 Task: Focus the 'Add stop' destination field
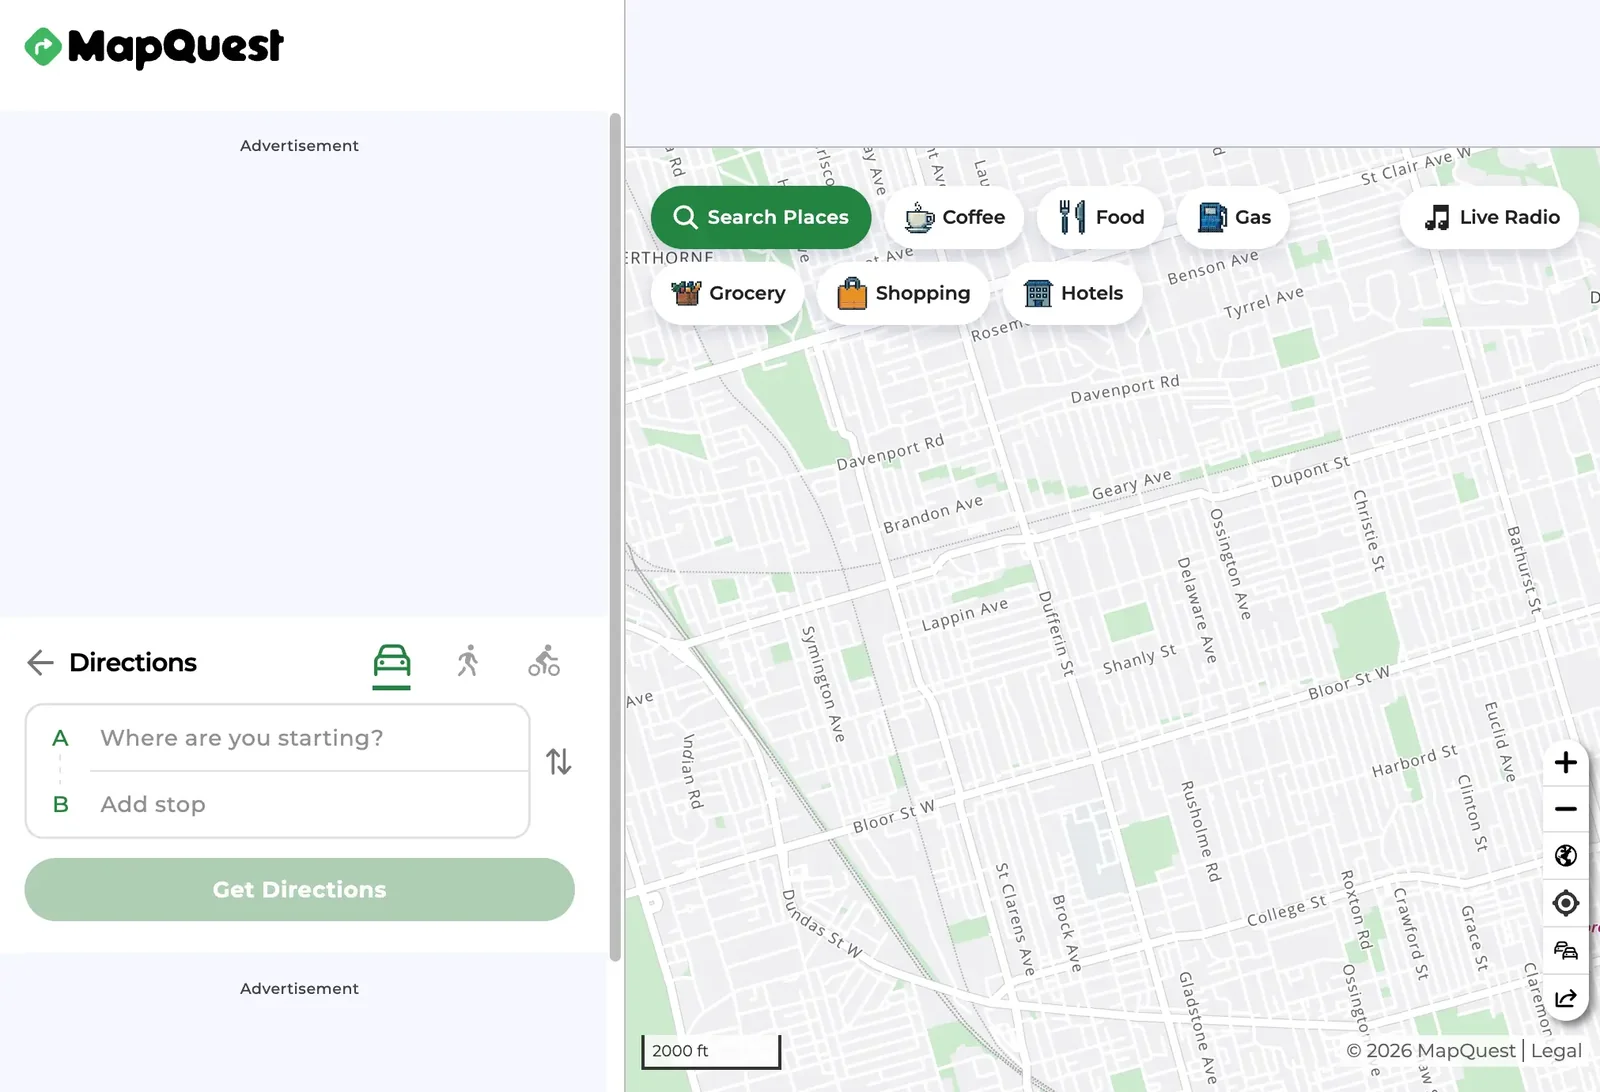[310, 804]
